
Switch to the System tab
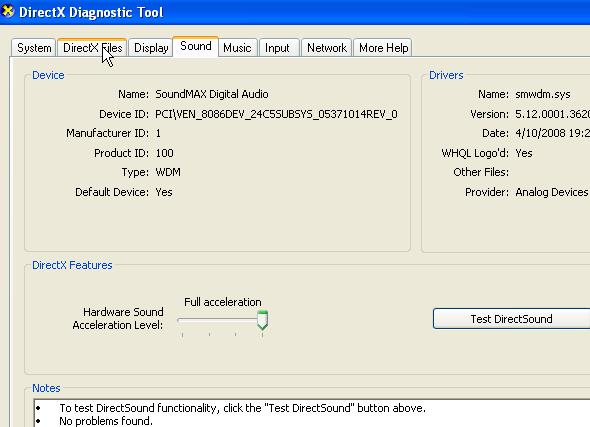34,48
